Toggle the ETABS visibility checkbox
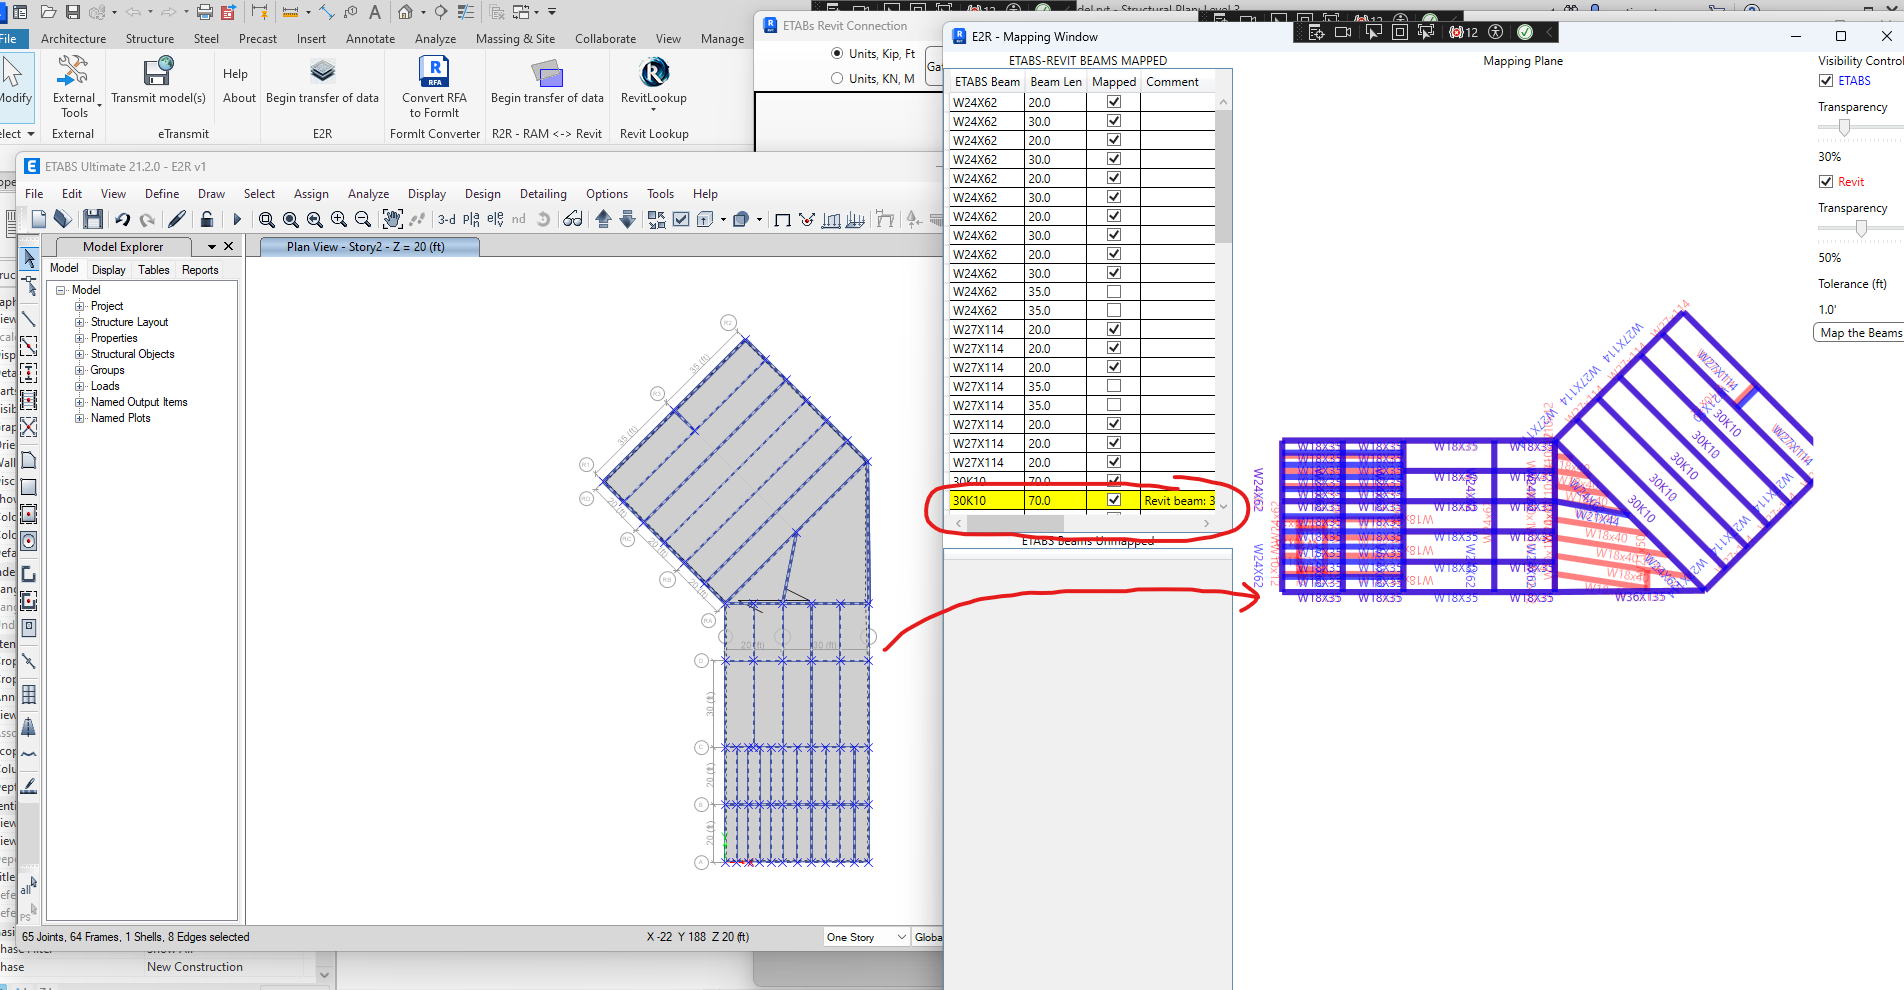The image size is (1904, 990). pyautogui.click(x=1826, y=81)
